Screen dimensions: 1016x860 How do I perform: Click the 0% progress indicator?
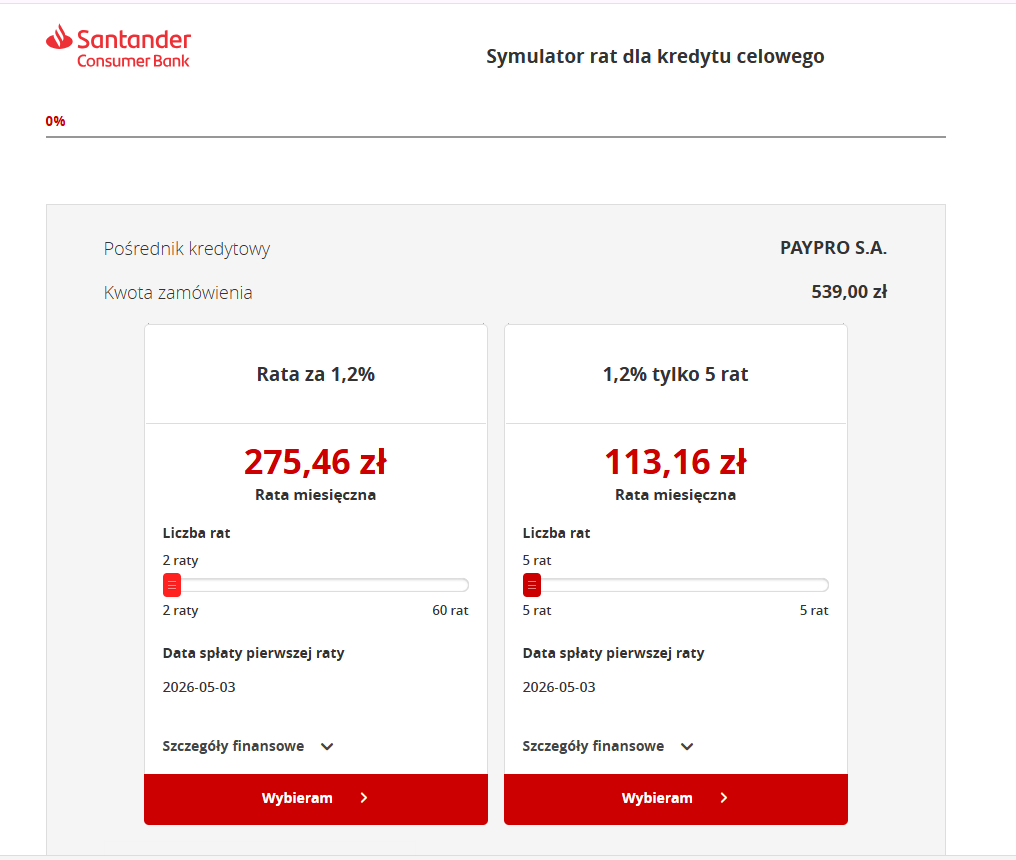55,121
